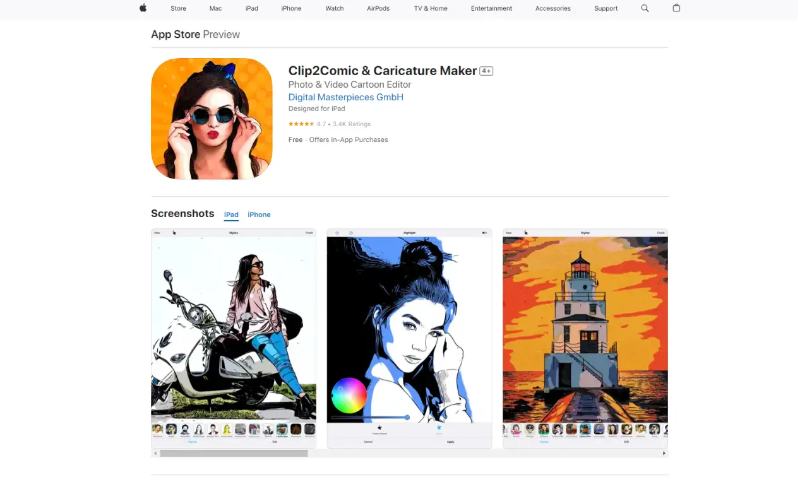Click the Apple logo icon
Screen dimensions: 798x498
tap(143, 8)
